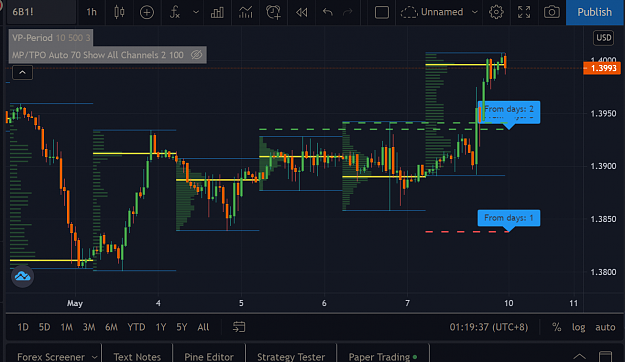This screenshot has height=362, width=625.
Task: Click the From days: 1 label
Action: click(x=509, y=218)
